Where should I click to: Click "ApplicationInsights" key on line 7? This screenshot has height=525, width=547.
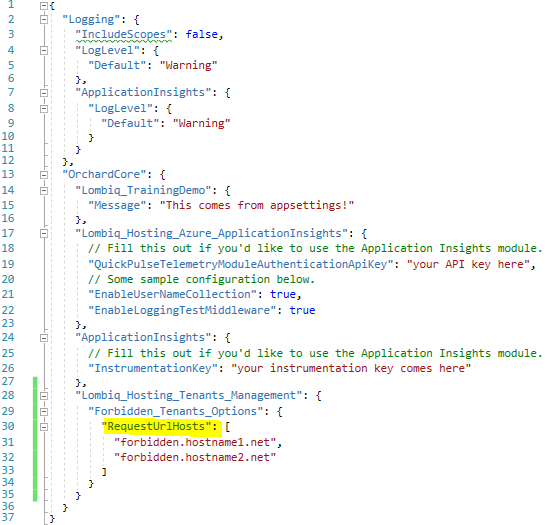[143, 92]
